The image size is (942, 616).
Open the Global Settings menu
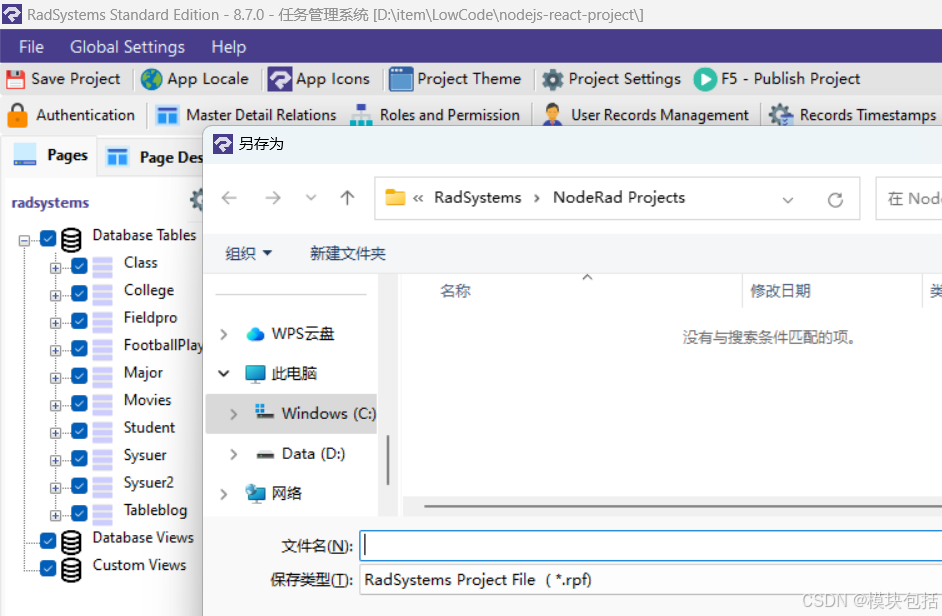coord(127,46)
